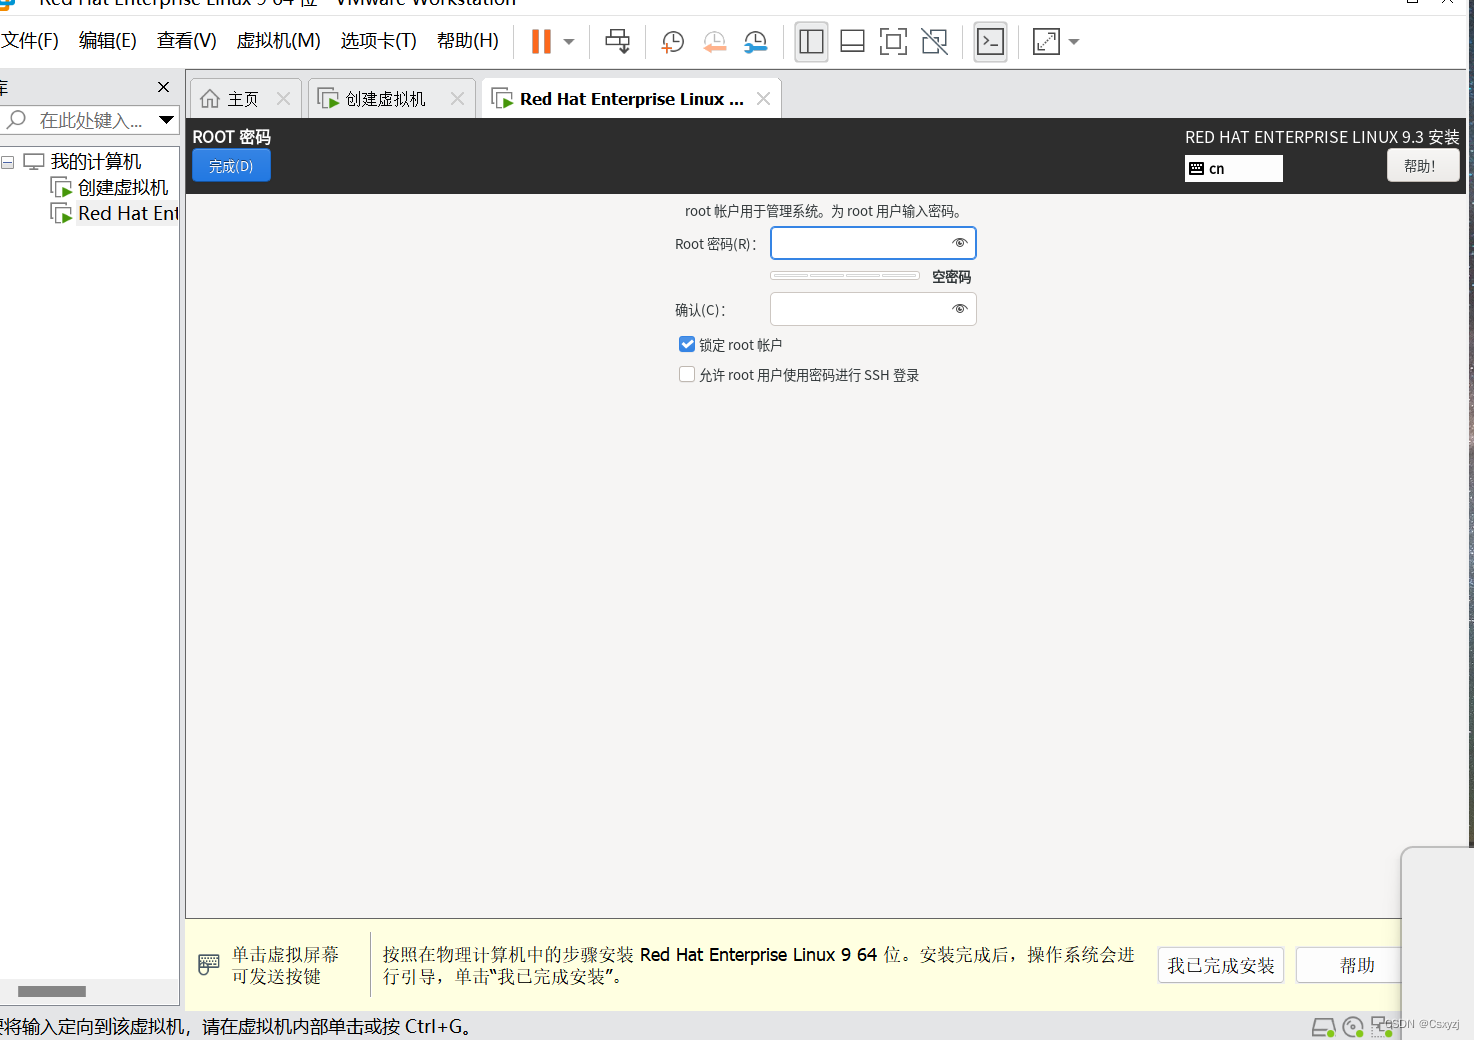Click the stretch guest display icon

(1046, 41)
